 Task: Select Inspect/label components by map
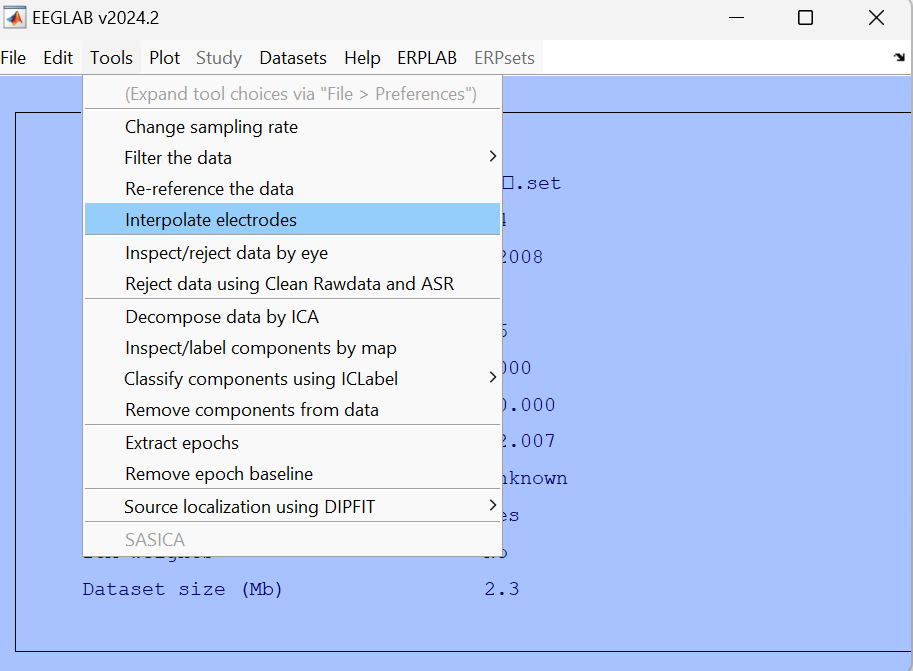coord(292,348)
